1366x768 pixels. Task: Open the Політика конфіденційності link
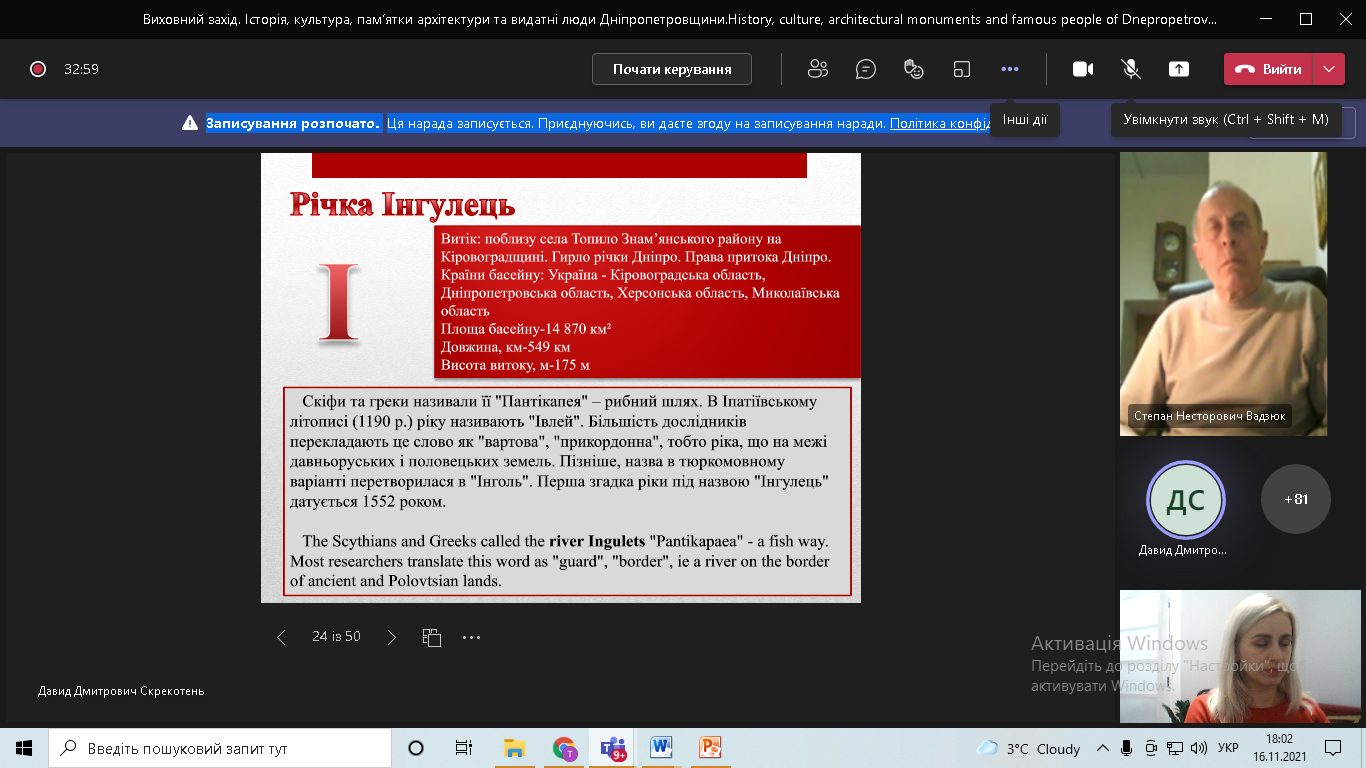pos(940,123)
